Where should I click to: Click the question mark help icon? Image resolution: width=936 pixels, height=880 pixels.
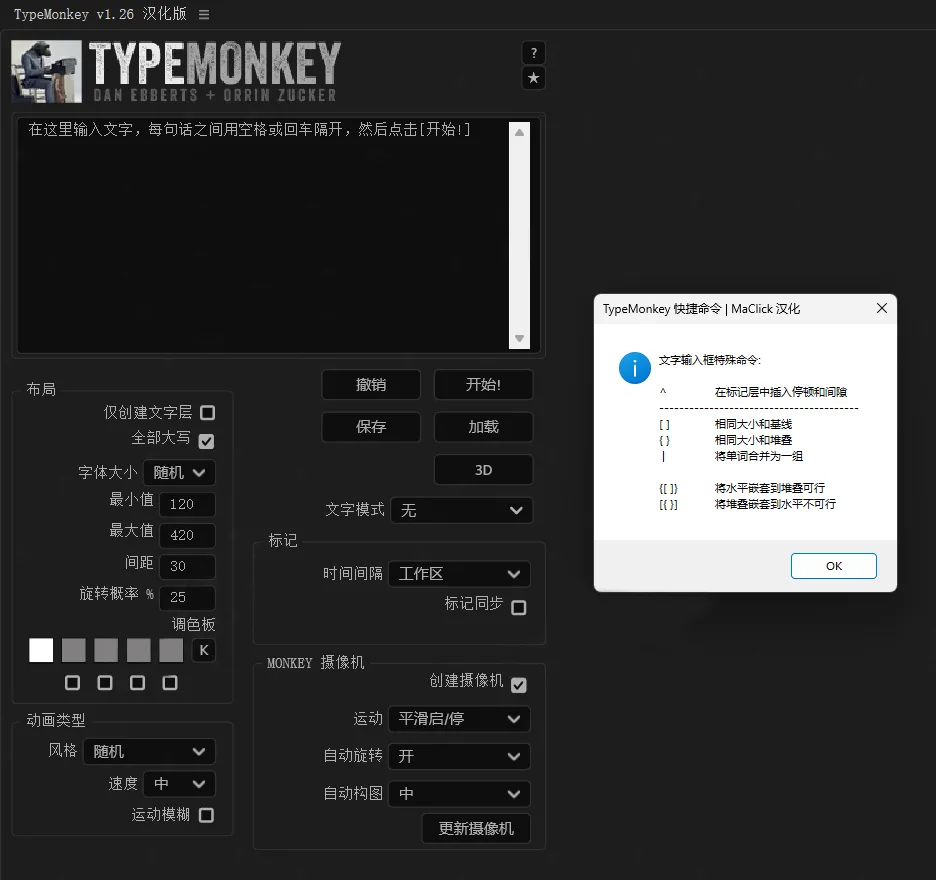click(x=534, y=53)
